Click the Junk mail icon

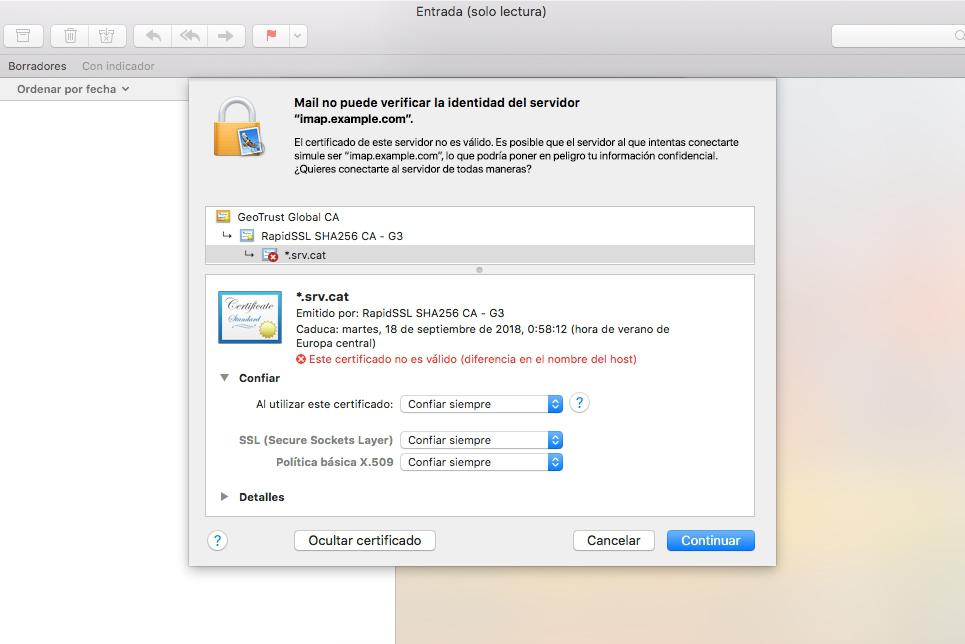point(106,36)
